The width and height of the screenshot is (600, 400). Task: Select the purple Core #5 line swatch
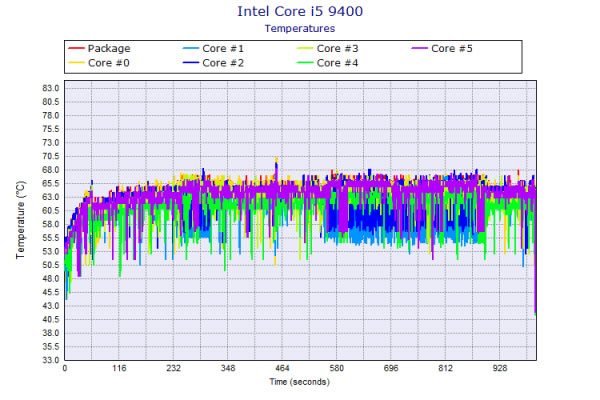coord(419,48)
